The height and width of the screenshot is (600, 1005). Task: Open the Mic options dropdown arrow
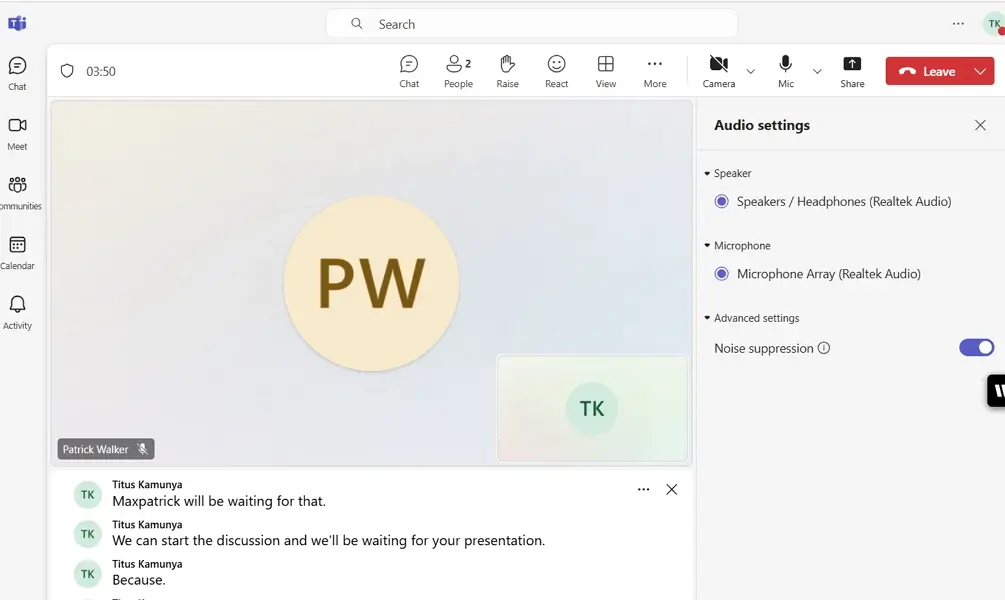[x=817, y=72]
